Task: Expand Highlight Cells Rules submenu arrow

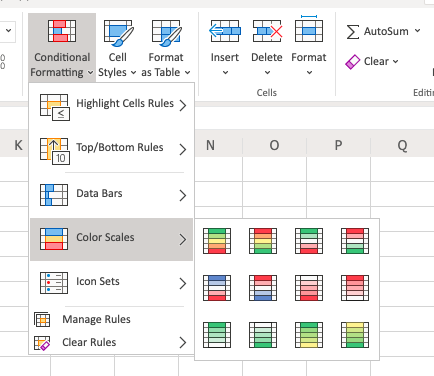Action: (x=183, y=106)
